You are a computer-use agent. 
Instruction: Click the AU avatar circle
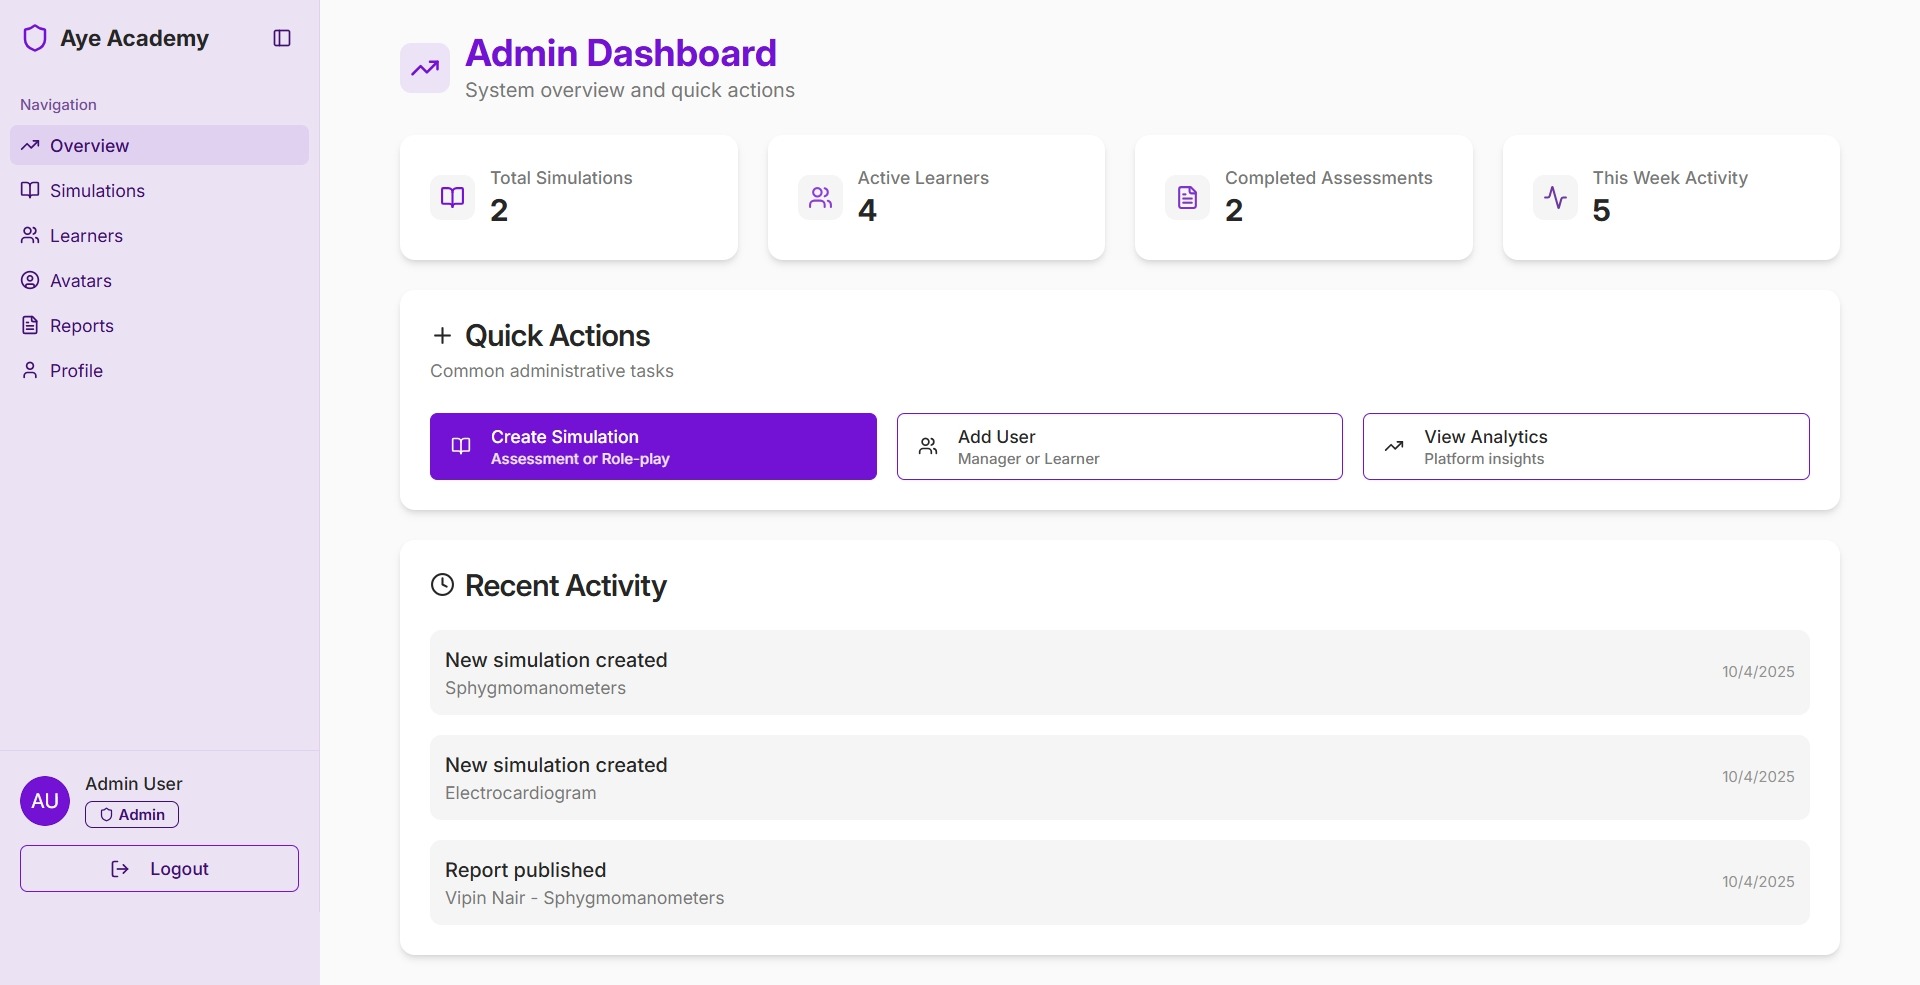point(44,800)
